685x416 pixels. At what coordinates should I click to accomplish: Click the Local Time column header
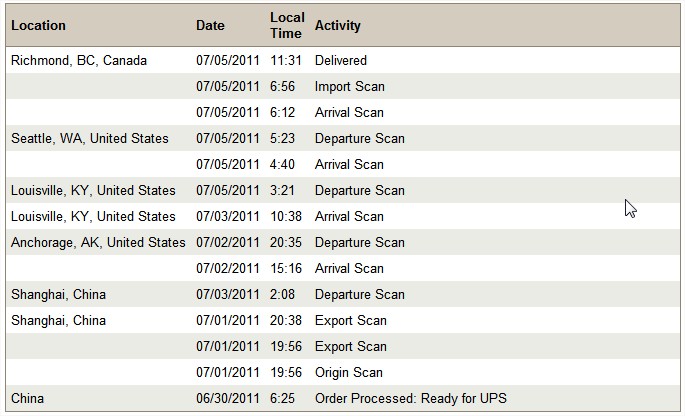(x=287, y=25)
